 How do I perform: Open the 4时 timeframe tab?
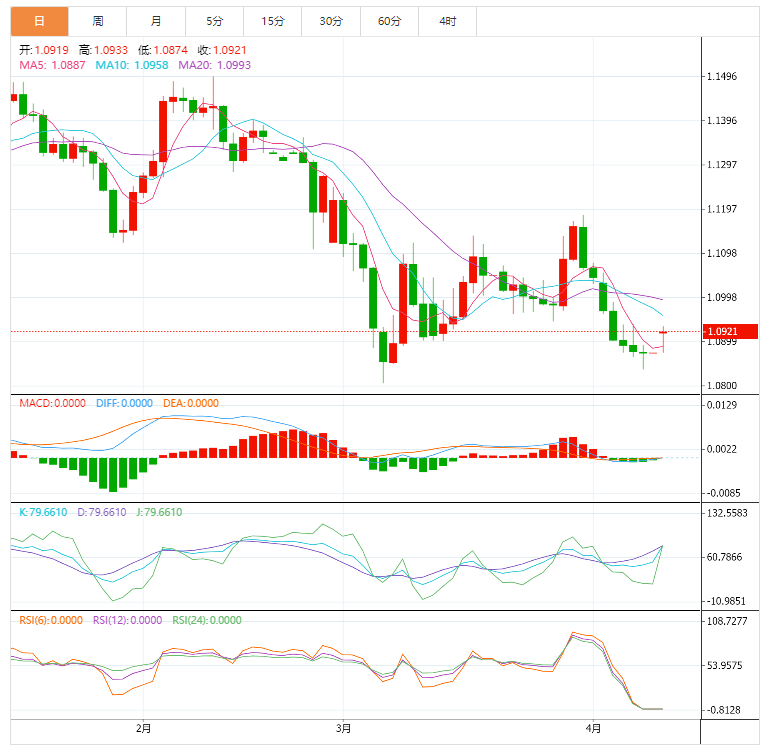coord(447,22)
